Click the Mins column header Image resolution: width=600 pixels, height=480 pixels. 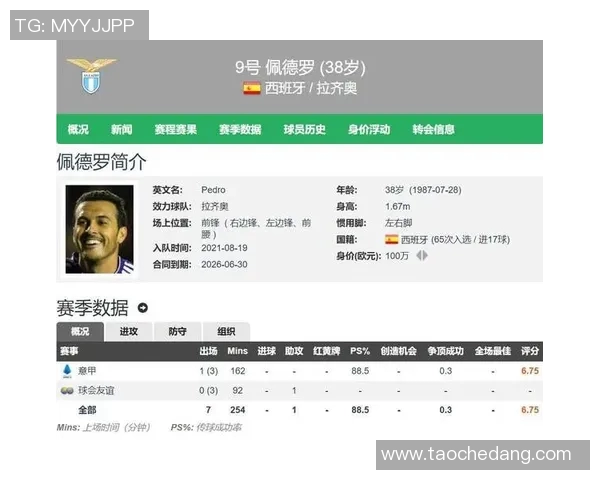point(238,351)
